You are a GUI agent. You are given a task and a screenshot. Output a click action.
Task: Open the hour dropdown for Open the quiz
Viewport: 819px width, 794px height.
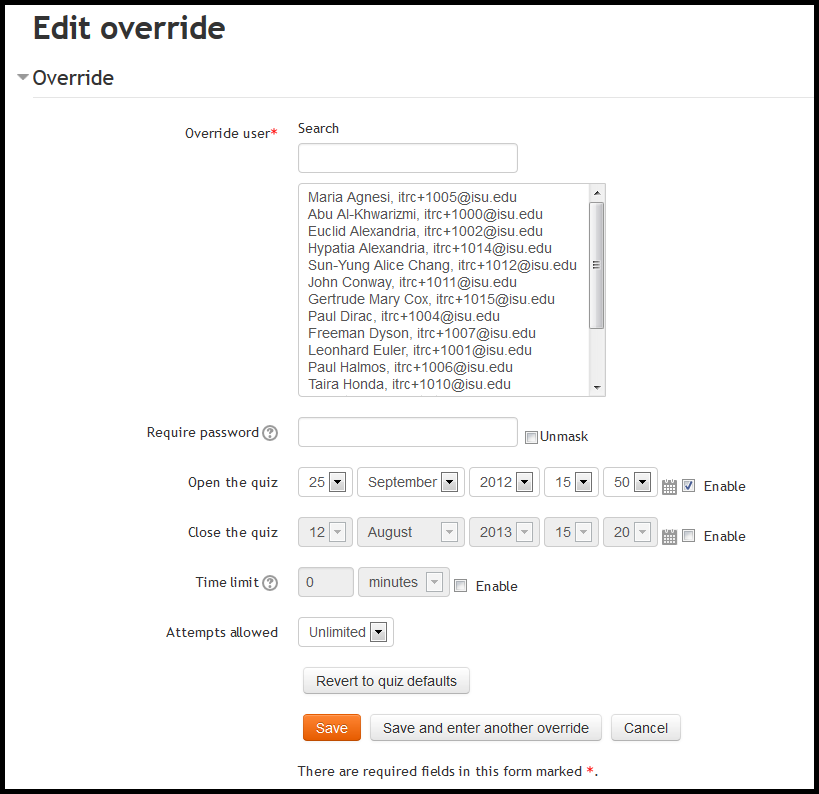click(x=571, y=482)
